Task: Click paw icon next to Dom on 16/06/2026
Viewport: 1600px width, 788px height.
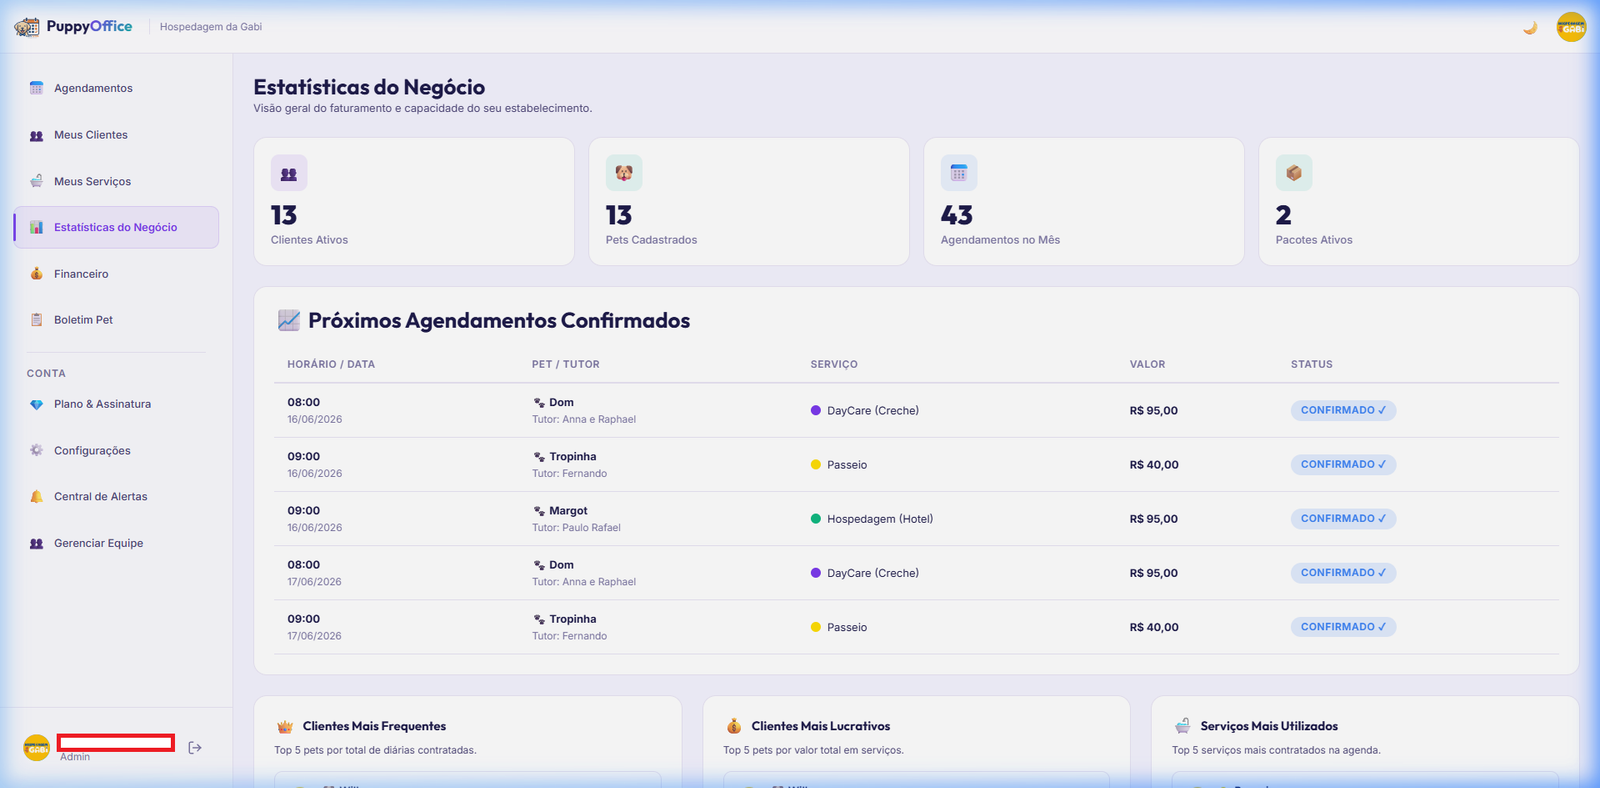Action: pyautogui.click(x=539, y=403)
